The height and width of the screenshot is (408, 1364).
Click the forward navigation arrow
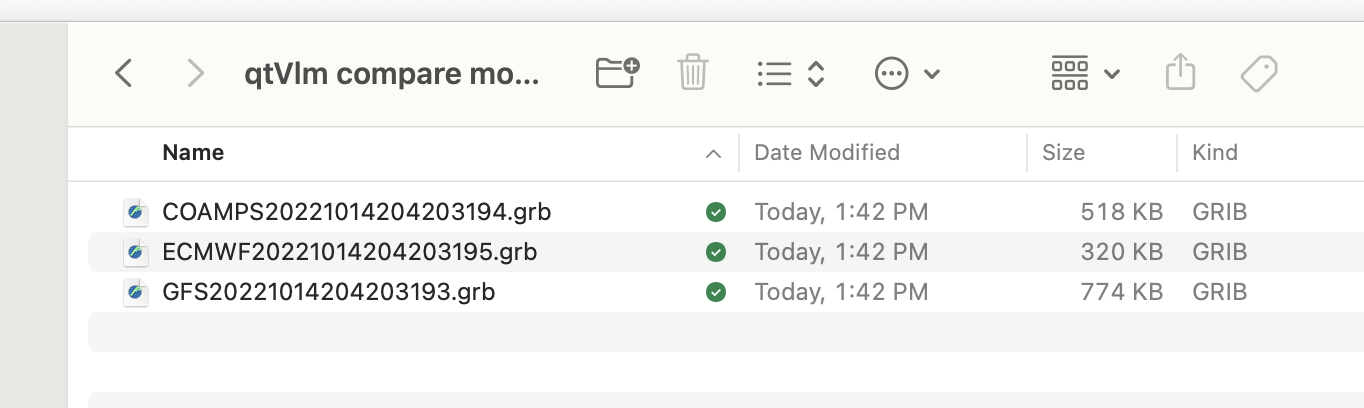coord(196,73)
